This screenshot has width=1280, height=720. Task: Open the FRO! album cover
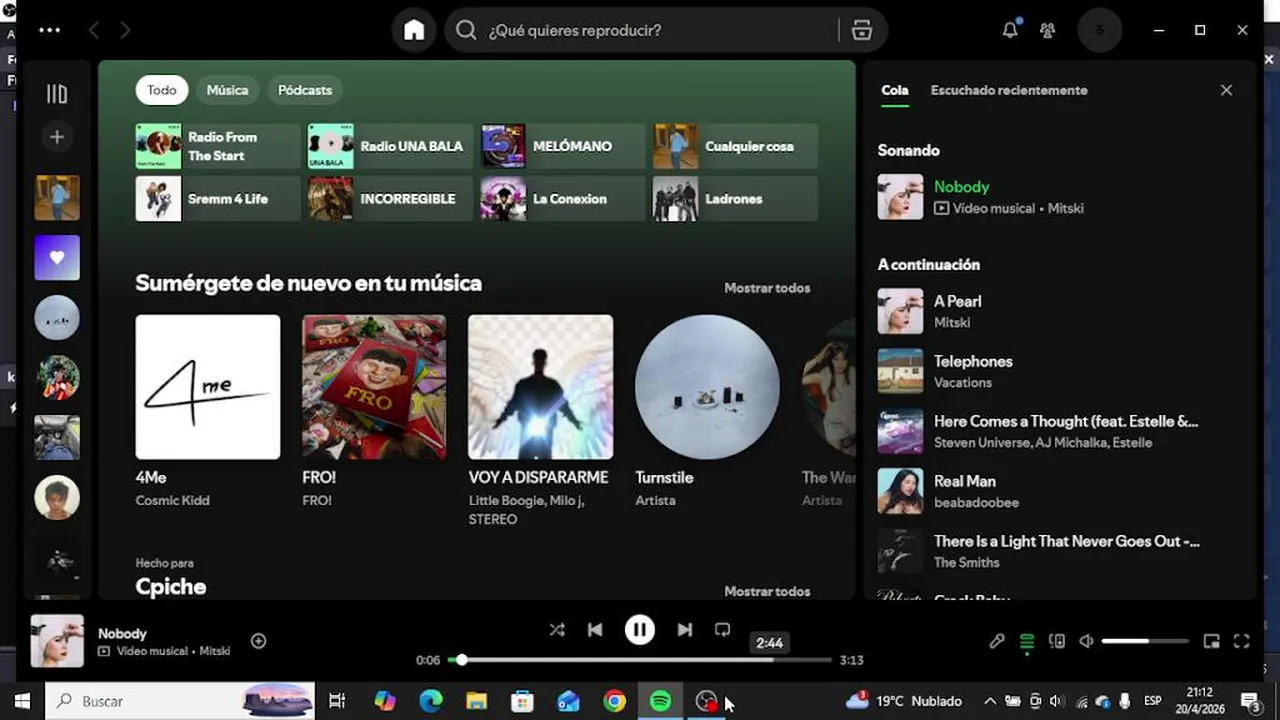point(374,387)
